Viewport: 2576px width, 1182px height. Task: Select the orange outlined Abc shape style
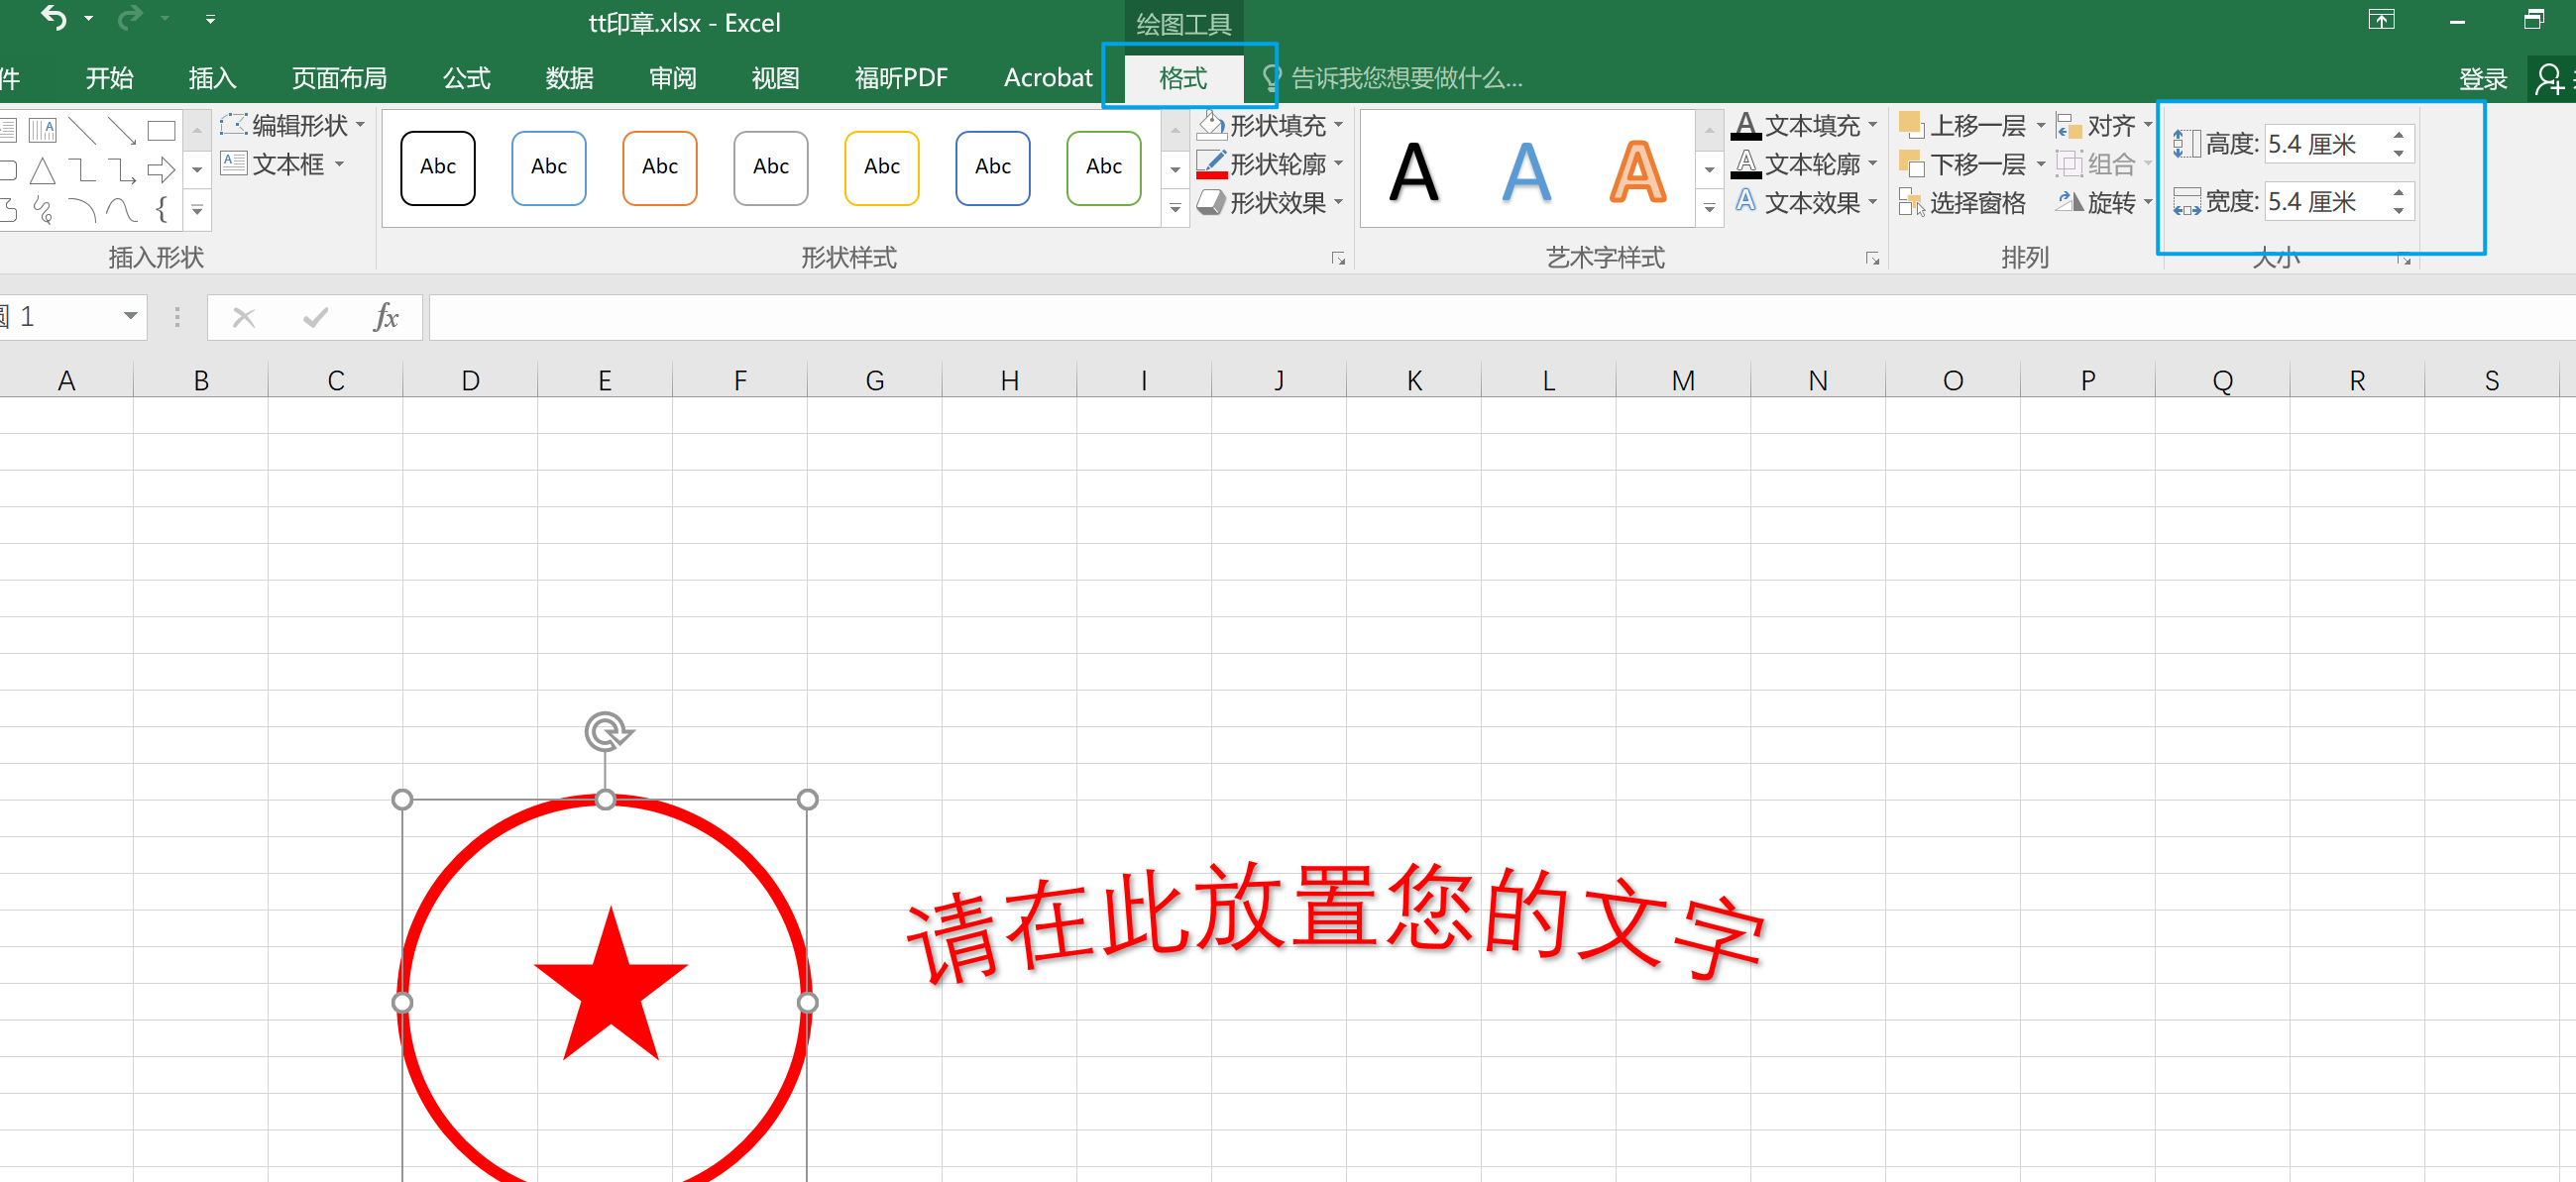tap(659, 167)
